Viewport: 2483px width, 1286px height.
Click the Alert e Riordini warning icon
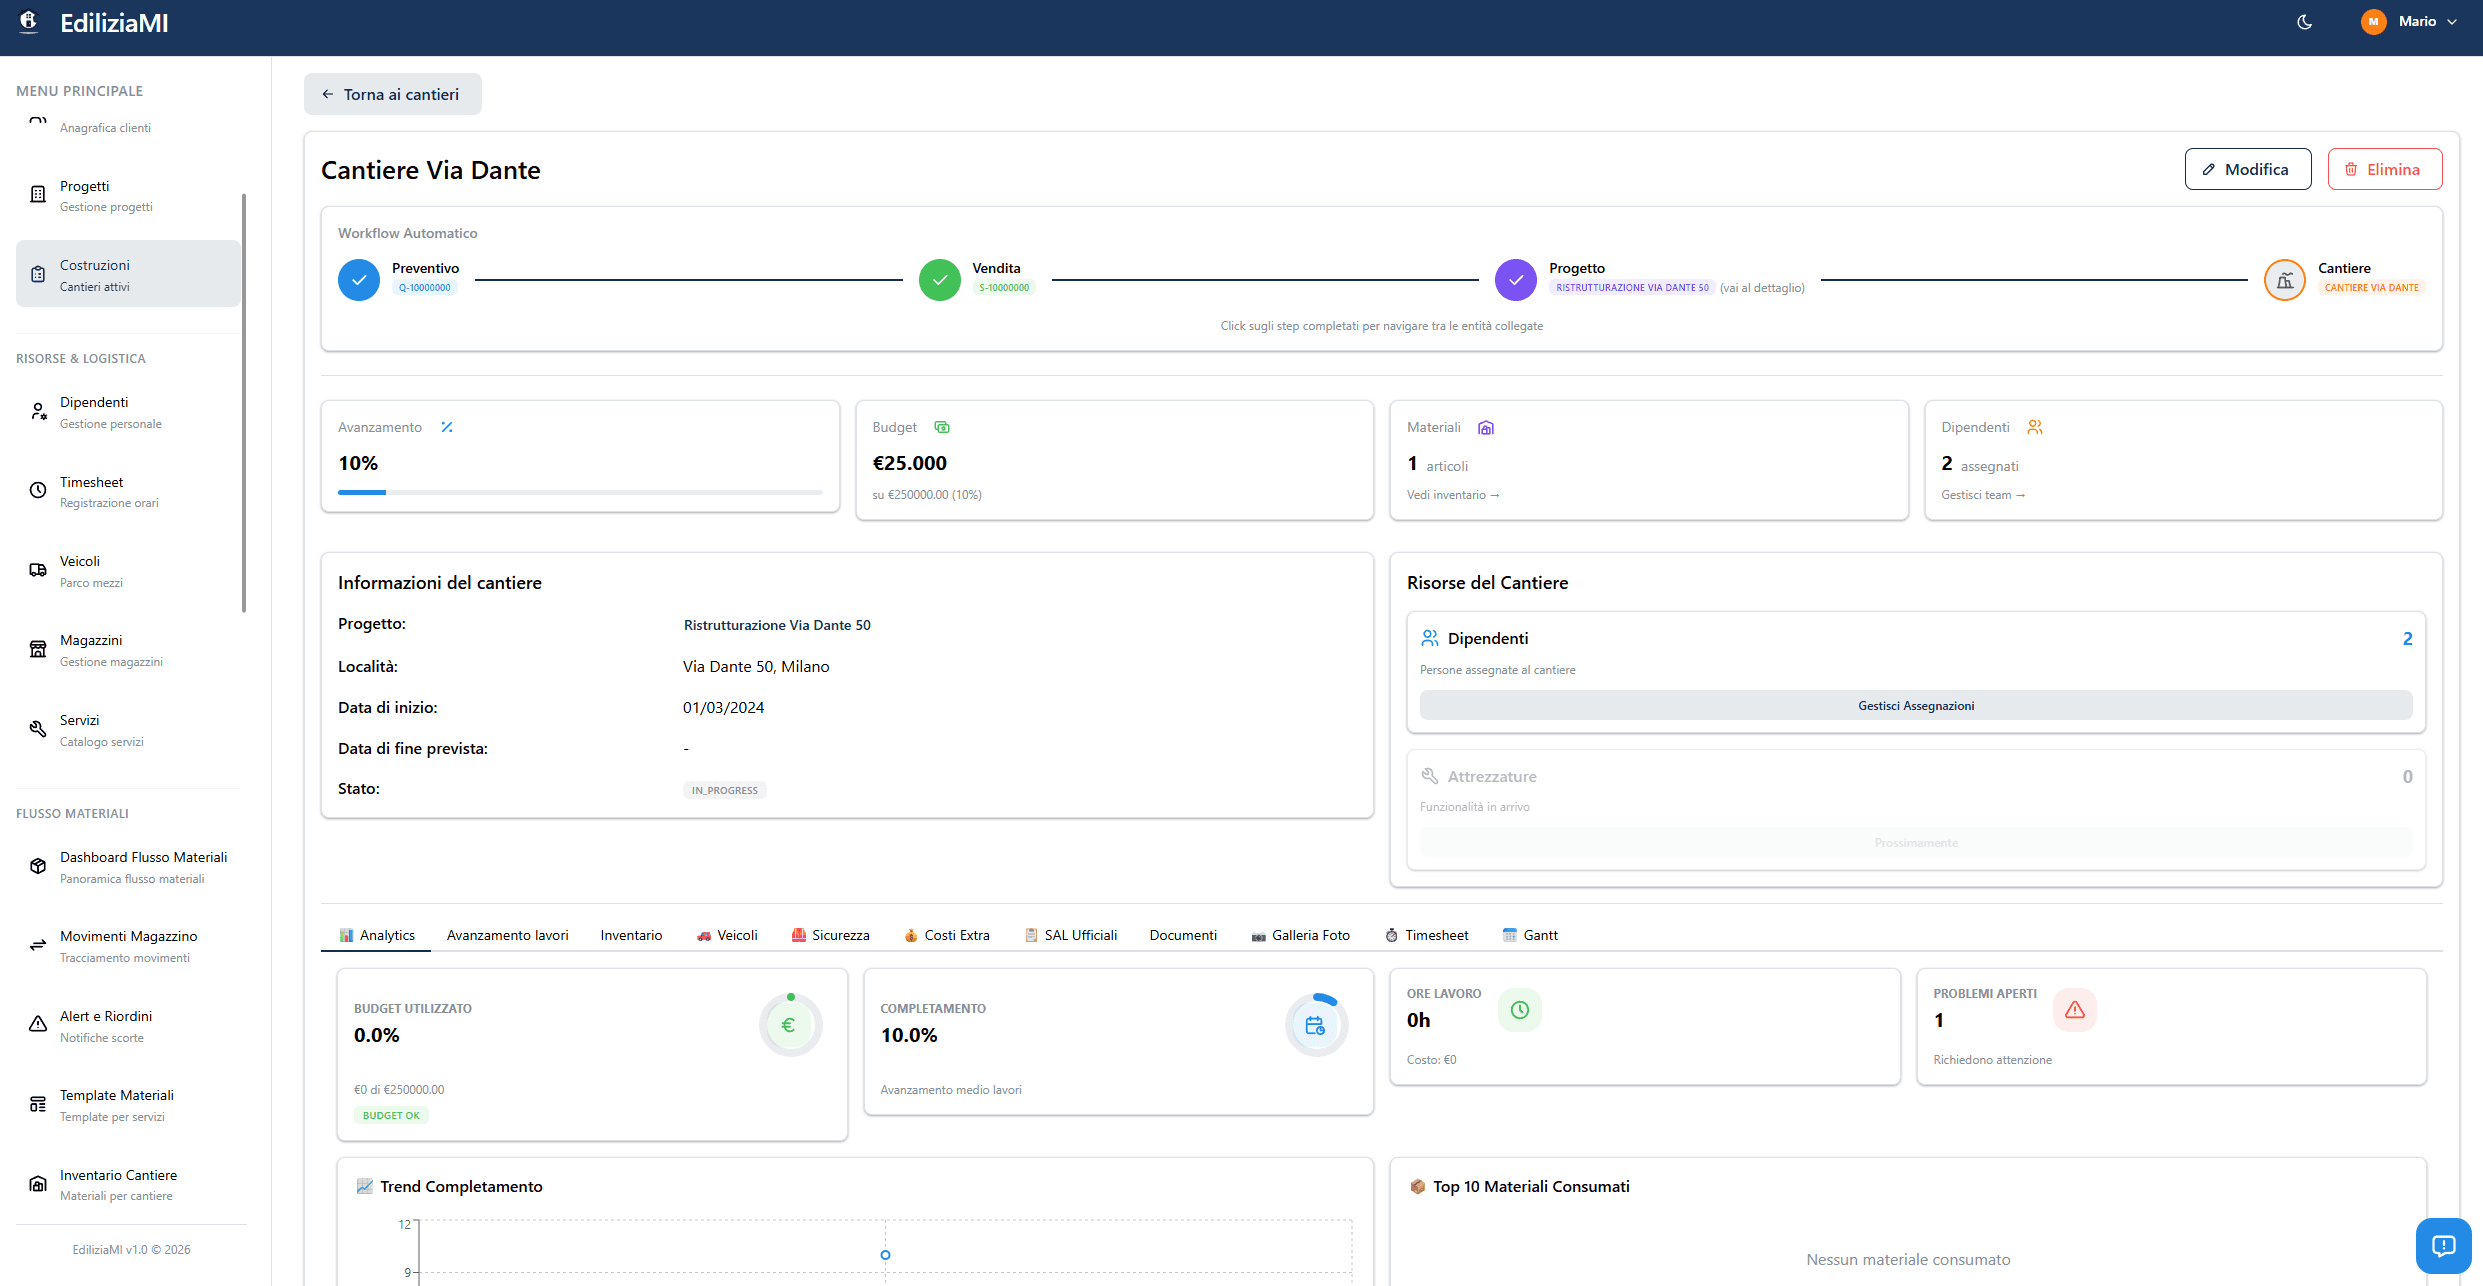click(x=38, y=1025)
